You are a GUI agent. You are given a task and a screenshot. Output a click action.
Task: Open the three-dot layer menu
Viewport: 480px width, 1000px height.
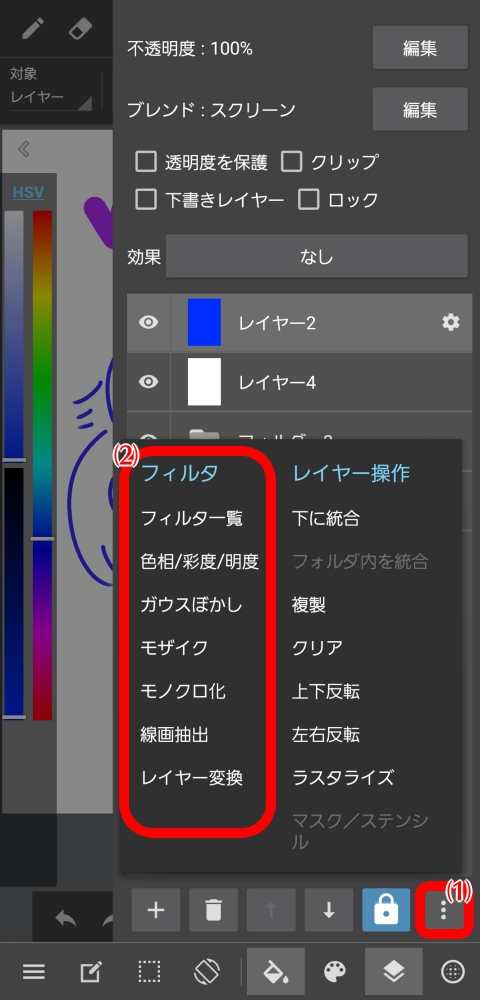click(x=444, y=910)
